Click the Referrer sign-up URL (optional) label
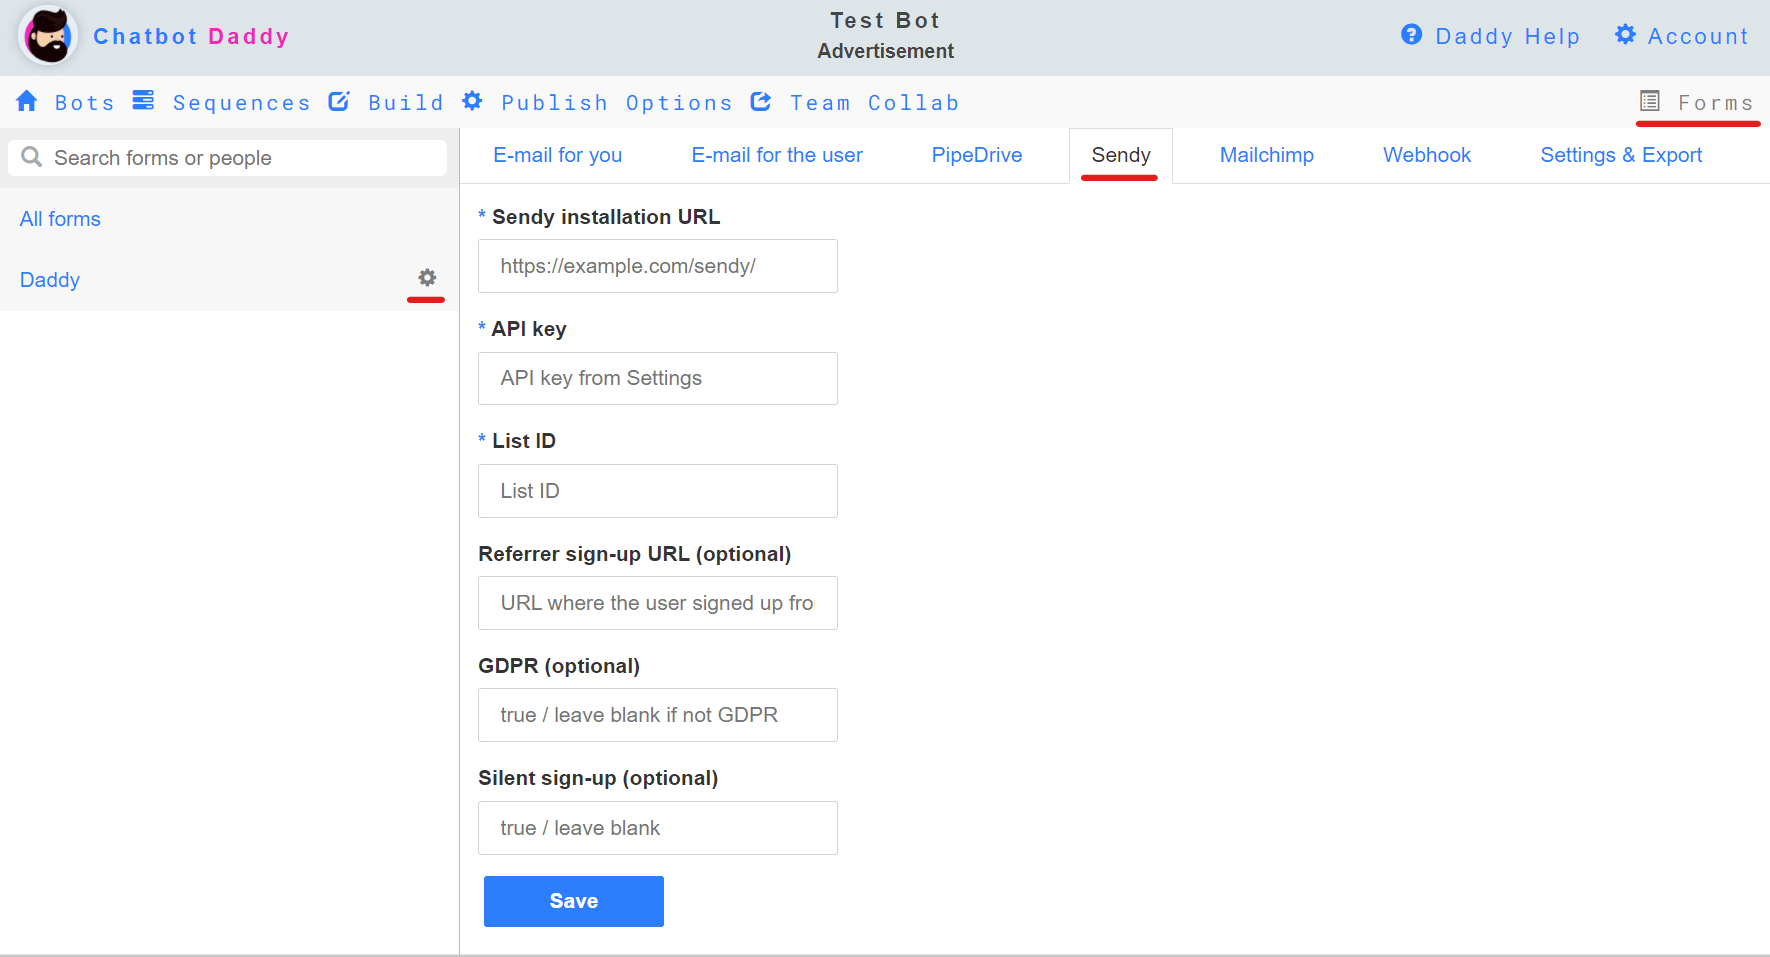 [x=635, y=554]
